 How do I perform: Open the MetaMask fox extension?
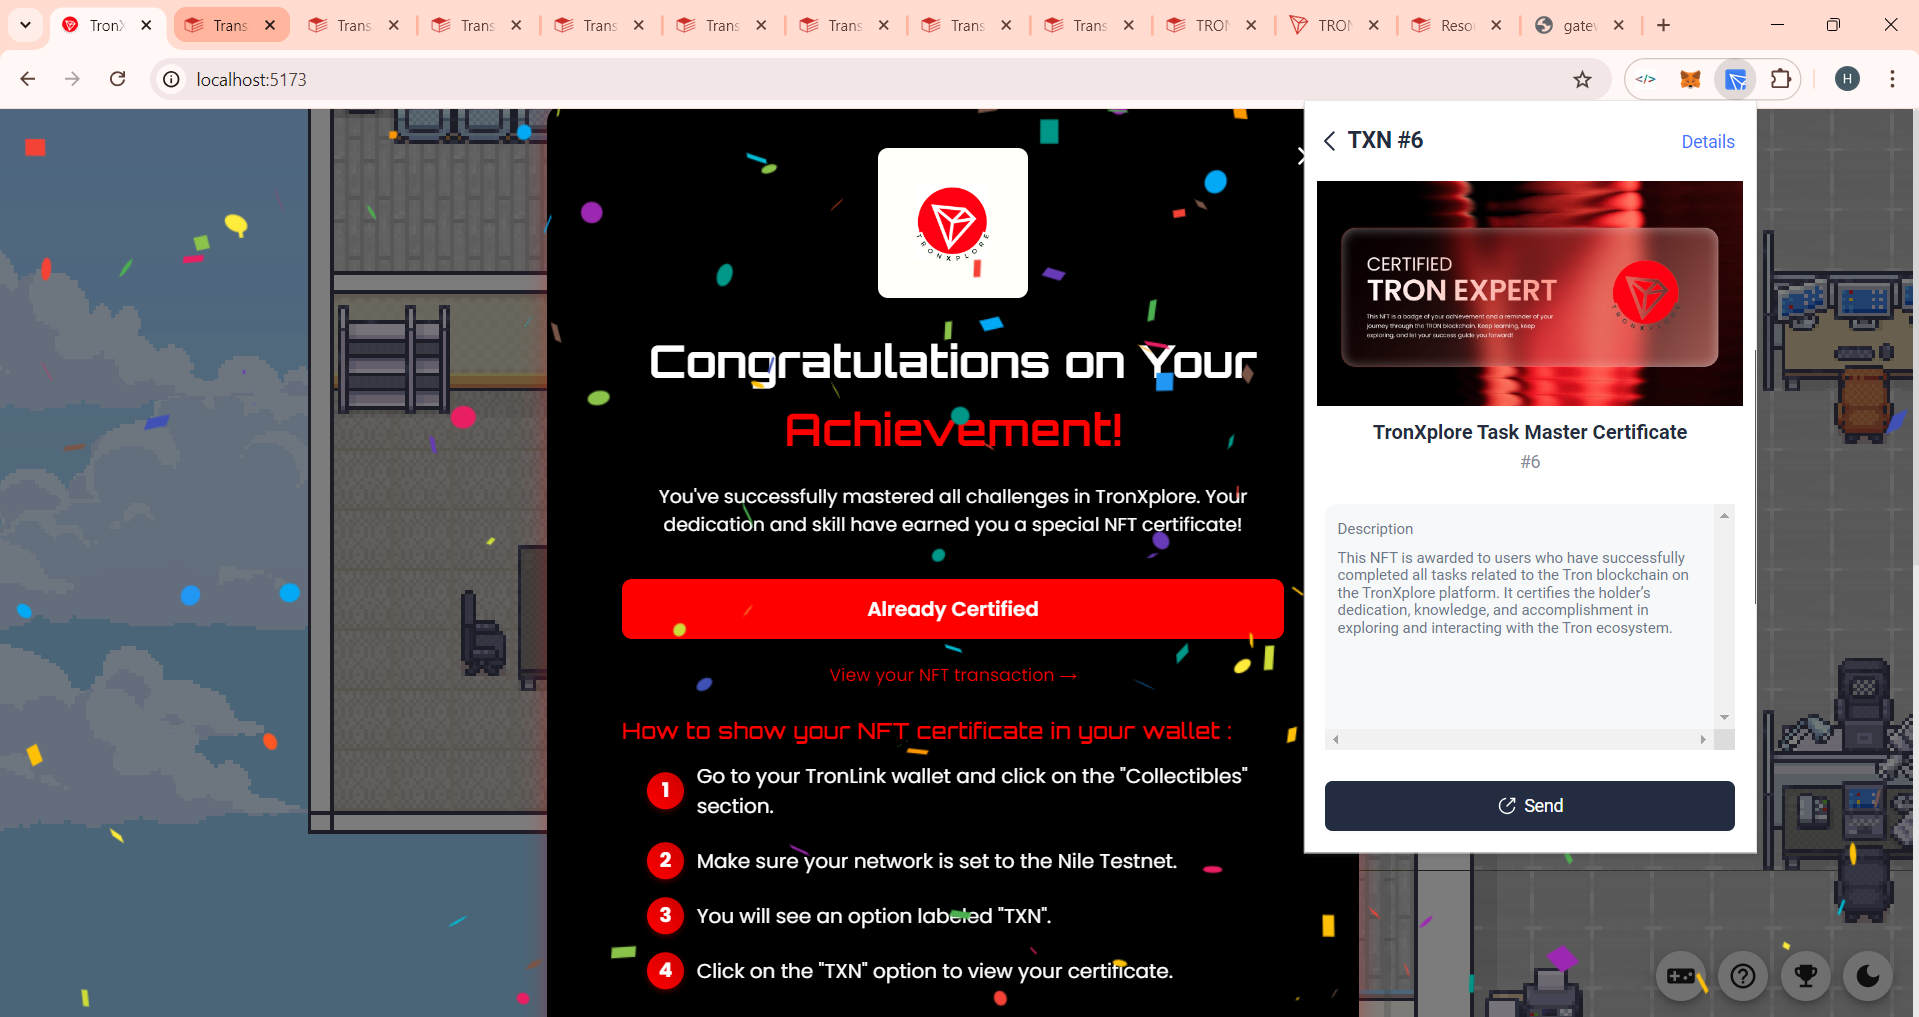click(x=1690, y=80)
